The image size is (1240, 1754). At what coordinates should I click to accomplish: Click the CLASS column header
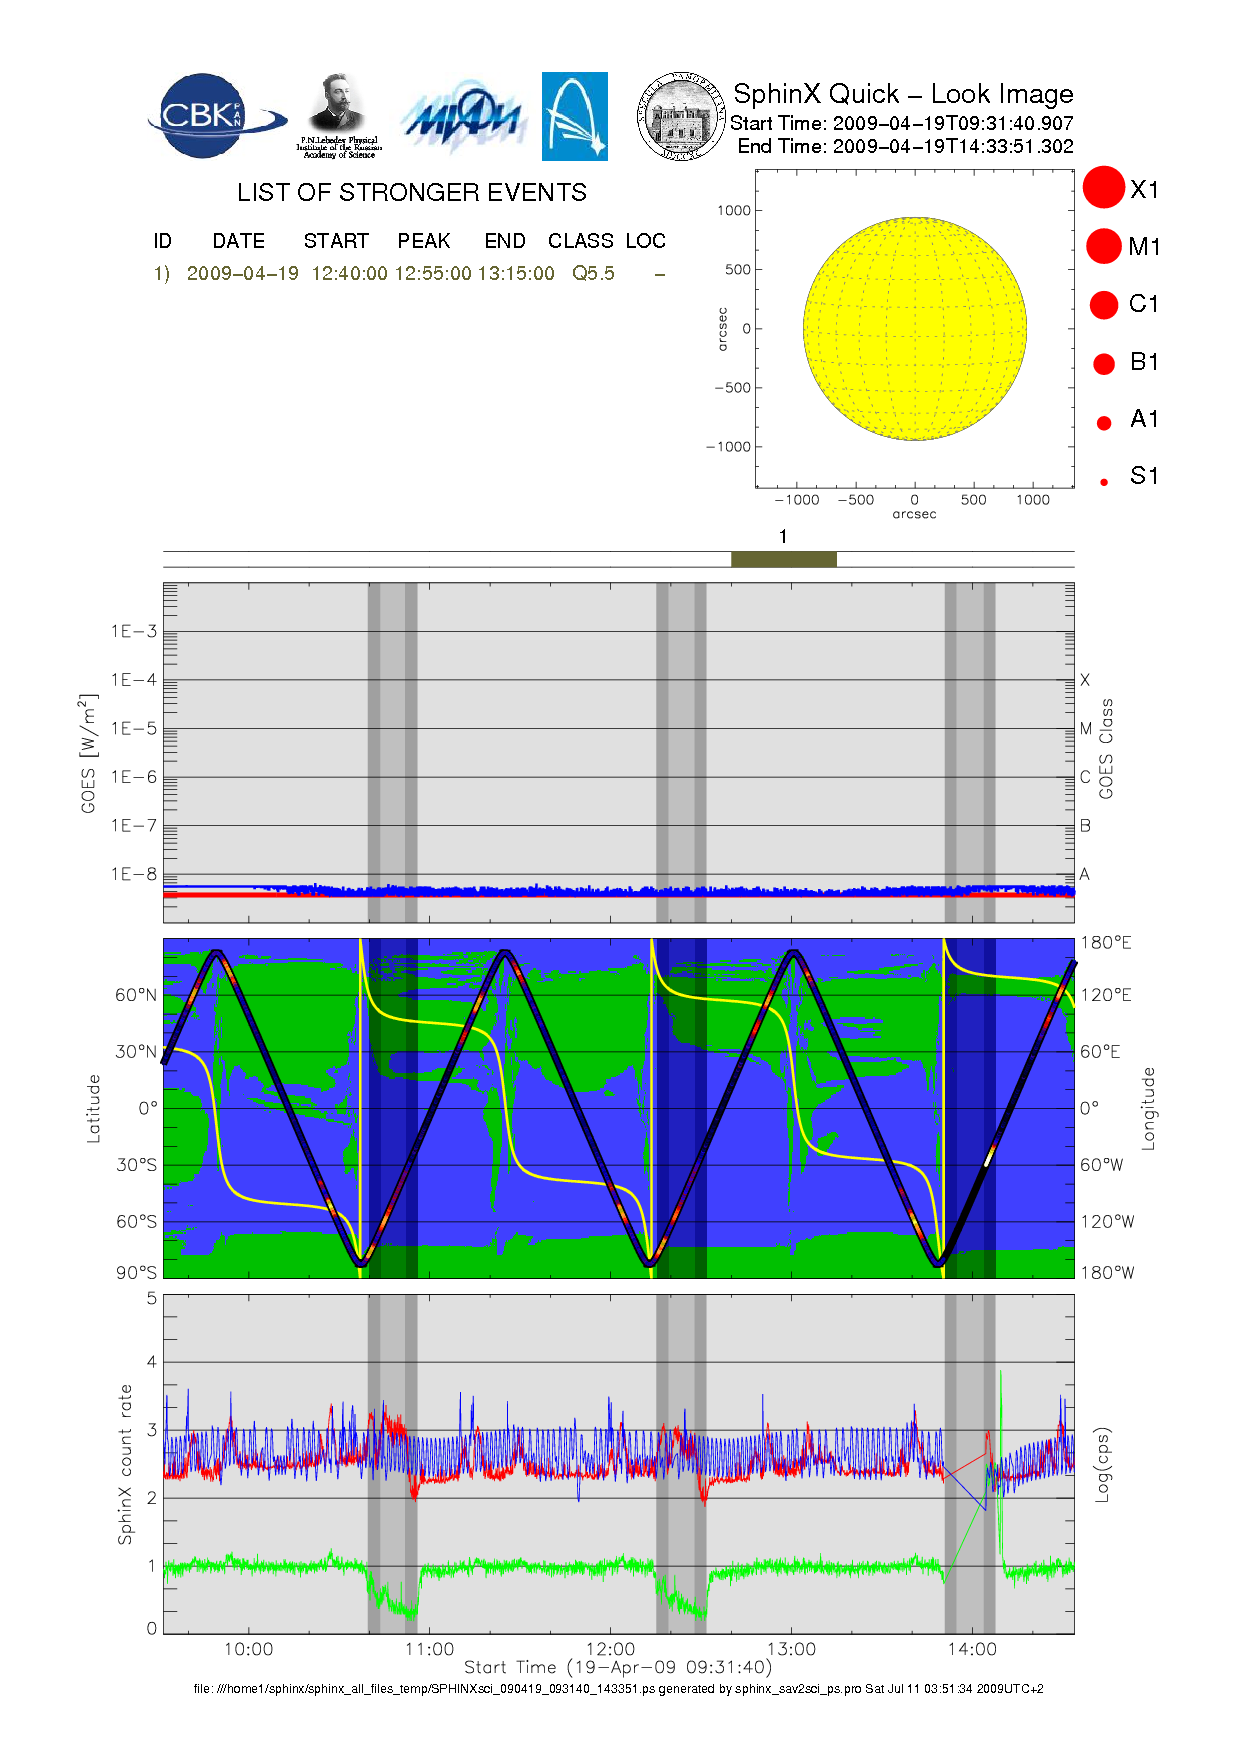tap(580, 241)
